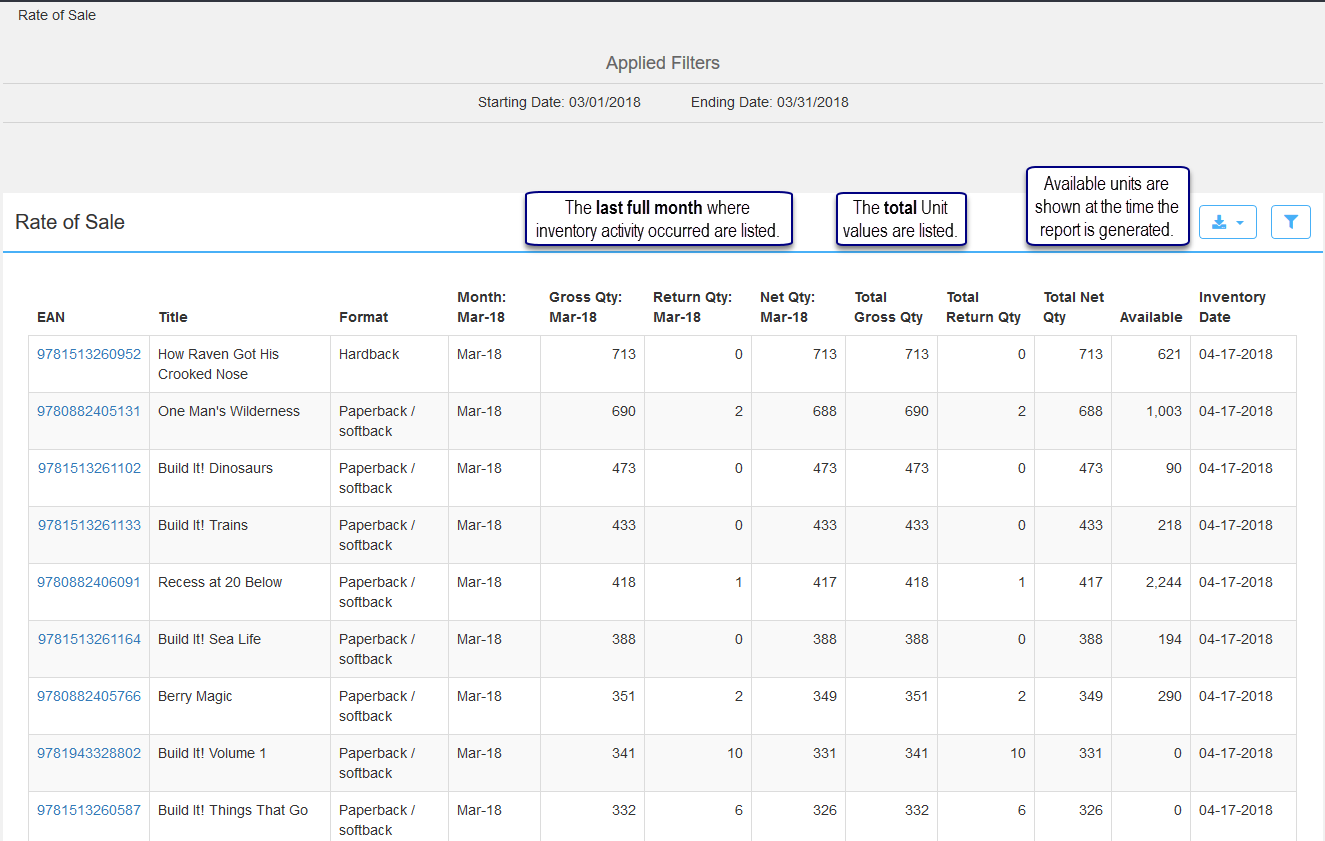Open the download export dropdown
Screen dimensions: 1325x841
click(x=1227, y=222)
